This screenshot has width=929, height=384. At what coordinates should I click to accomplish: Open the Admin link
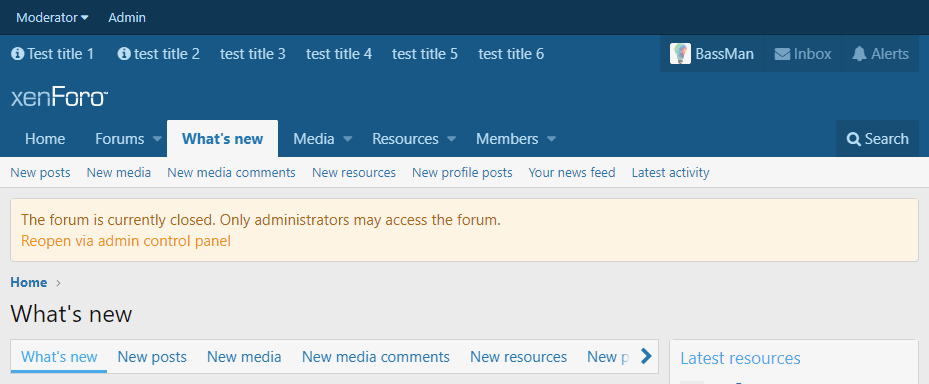(127, 18)
